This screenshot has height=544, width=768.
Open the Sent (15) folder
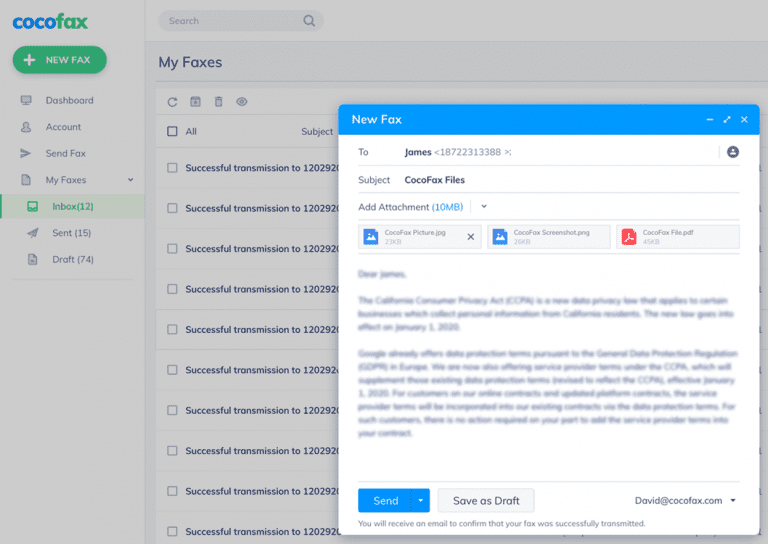72,233
